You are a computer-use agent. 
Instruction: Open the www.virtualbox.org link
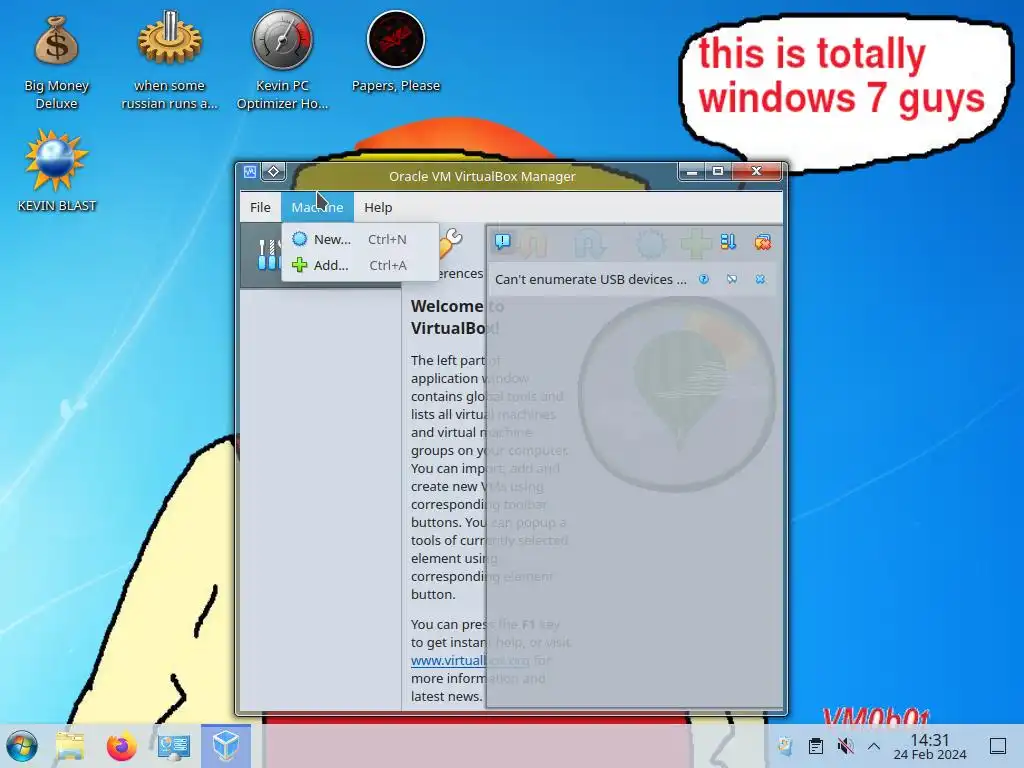470,660
